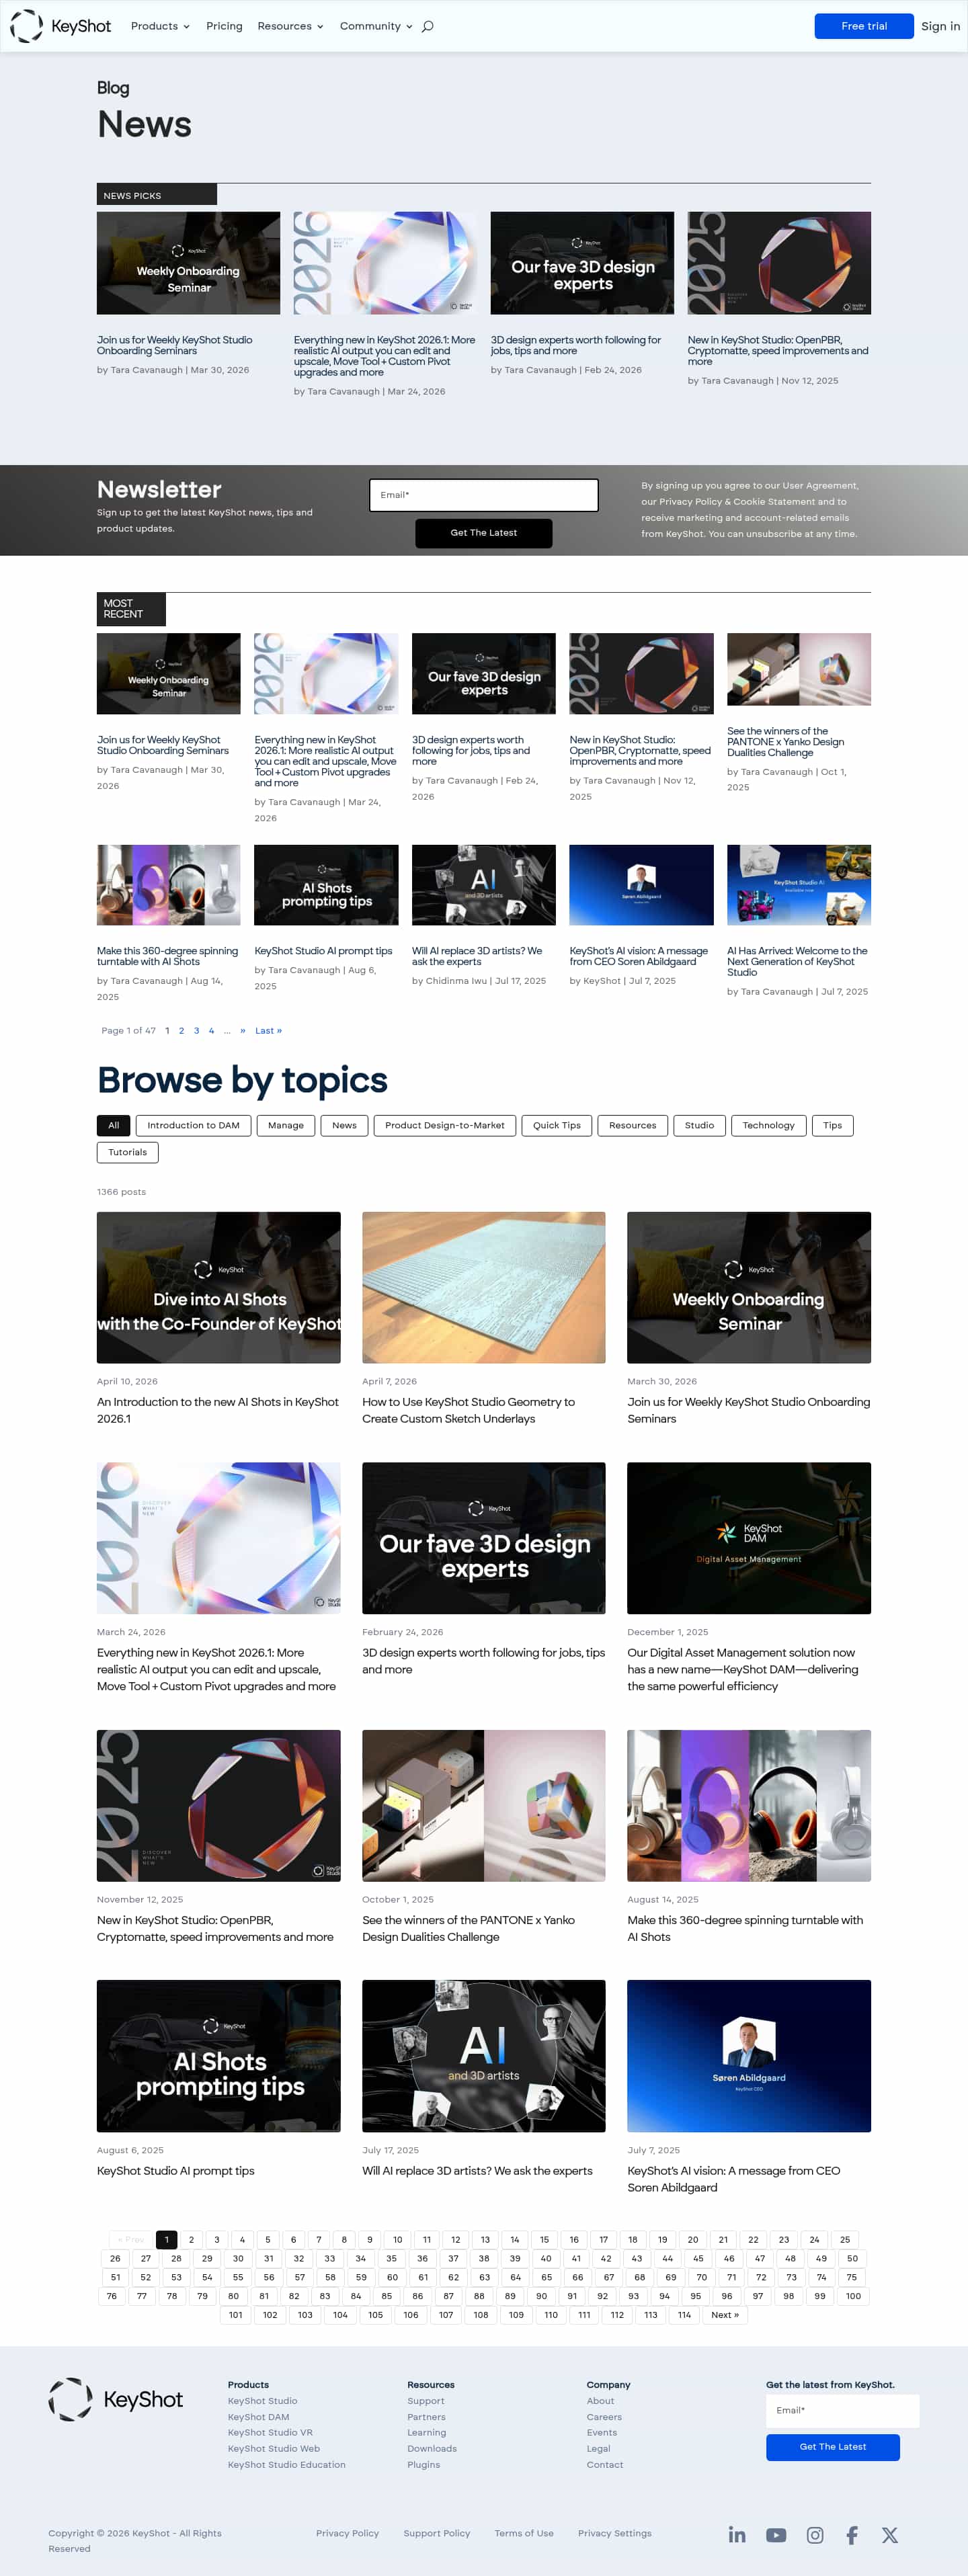Image resolution: width=968 pixels, height=2576 pixels.
Task: Go to topics pagination page 25
Action: 845,2240
